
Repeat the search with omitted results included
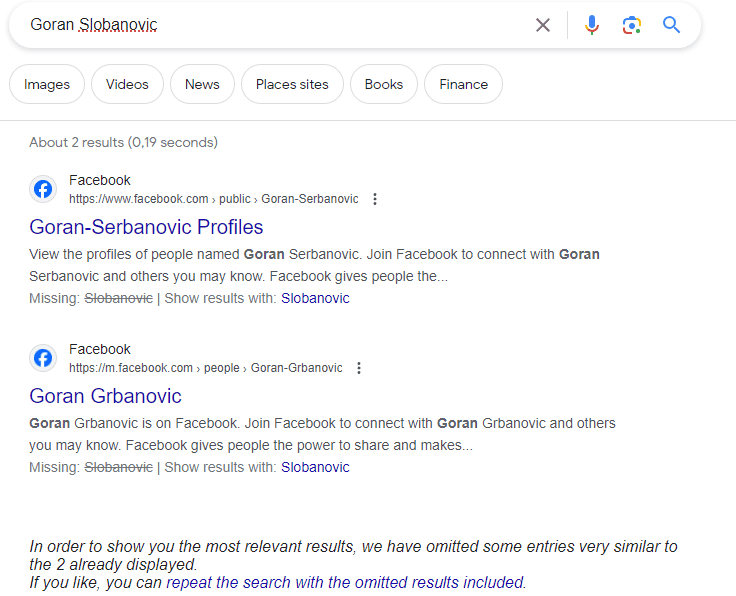coord(346,582)
